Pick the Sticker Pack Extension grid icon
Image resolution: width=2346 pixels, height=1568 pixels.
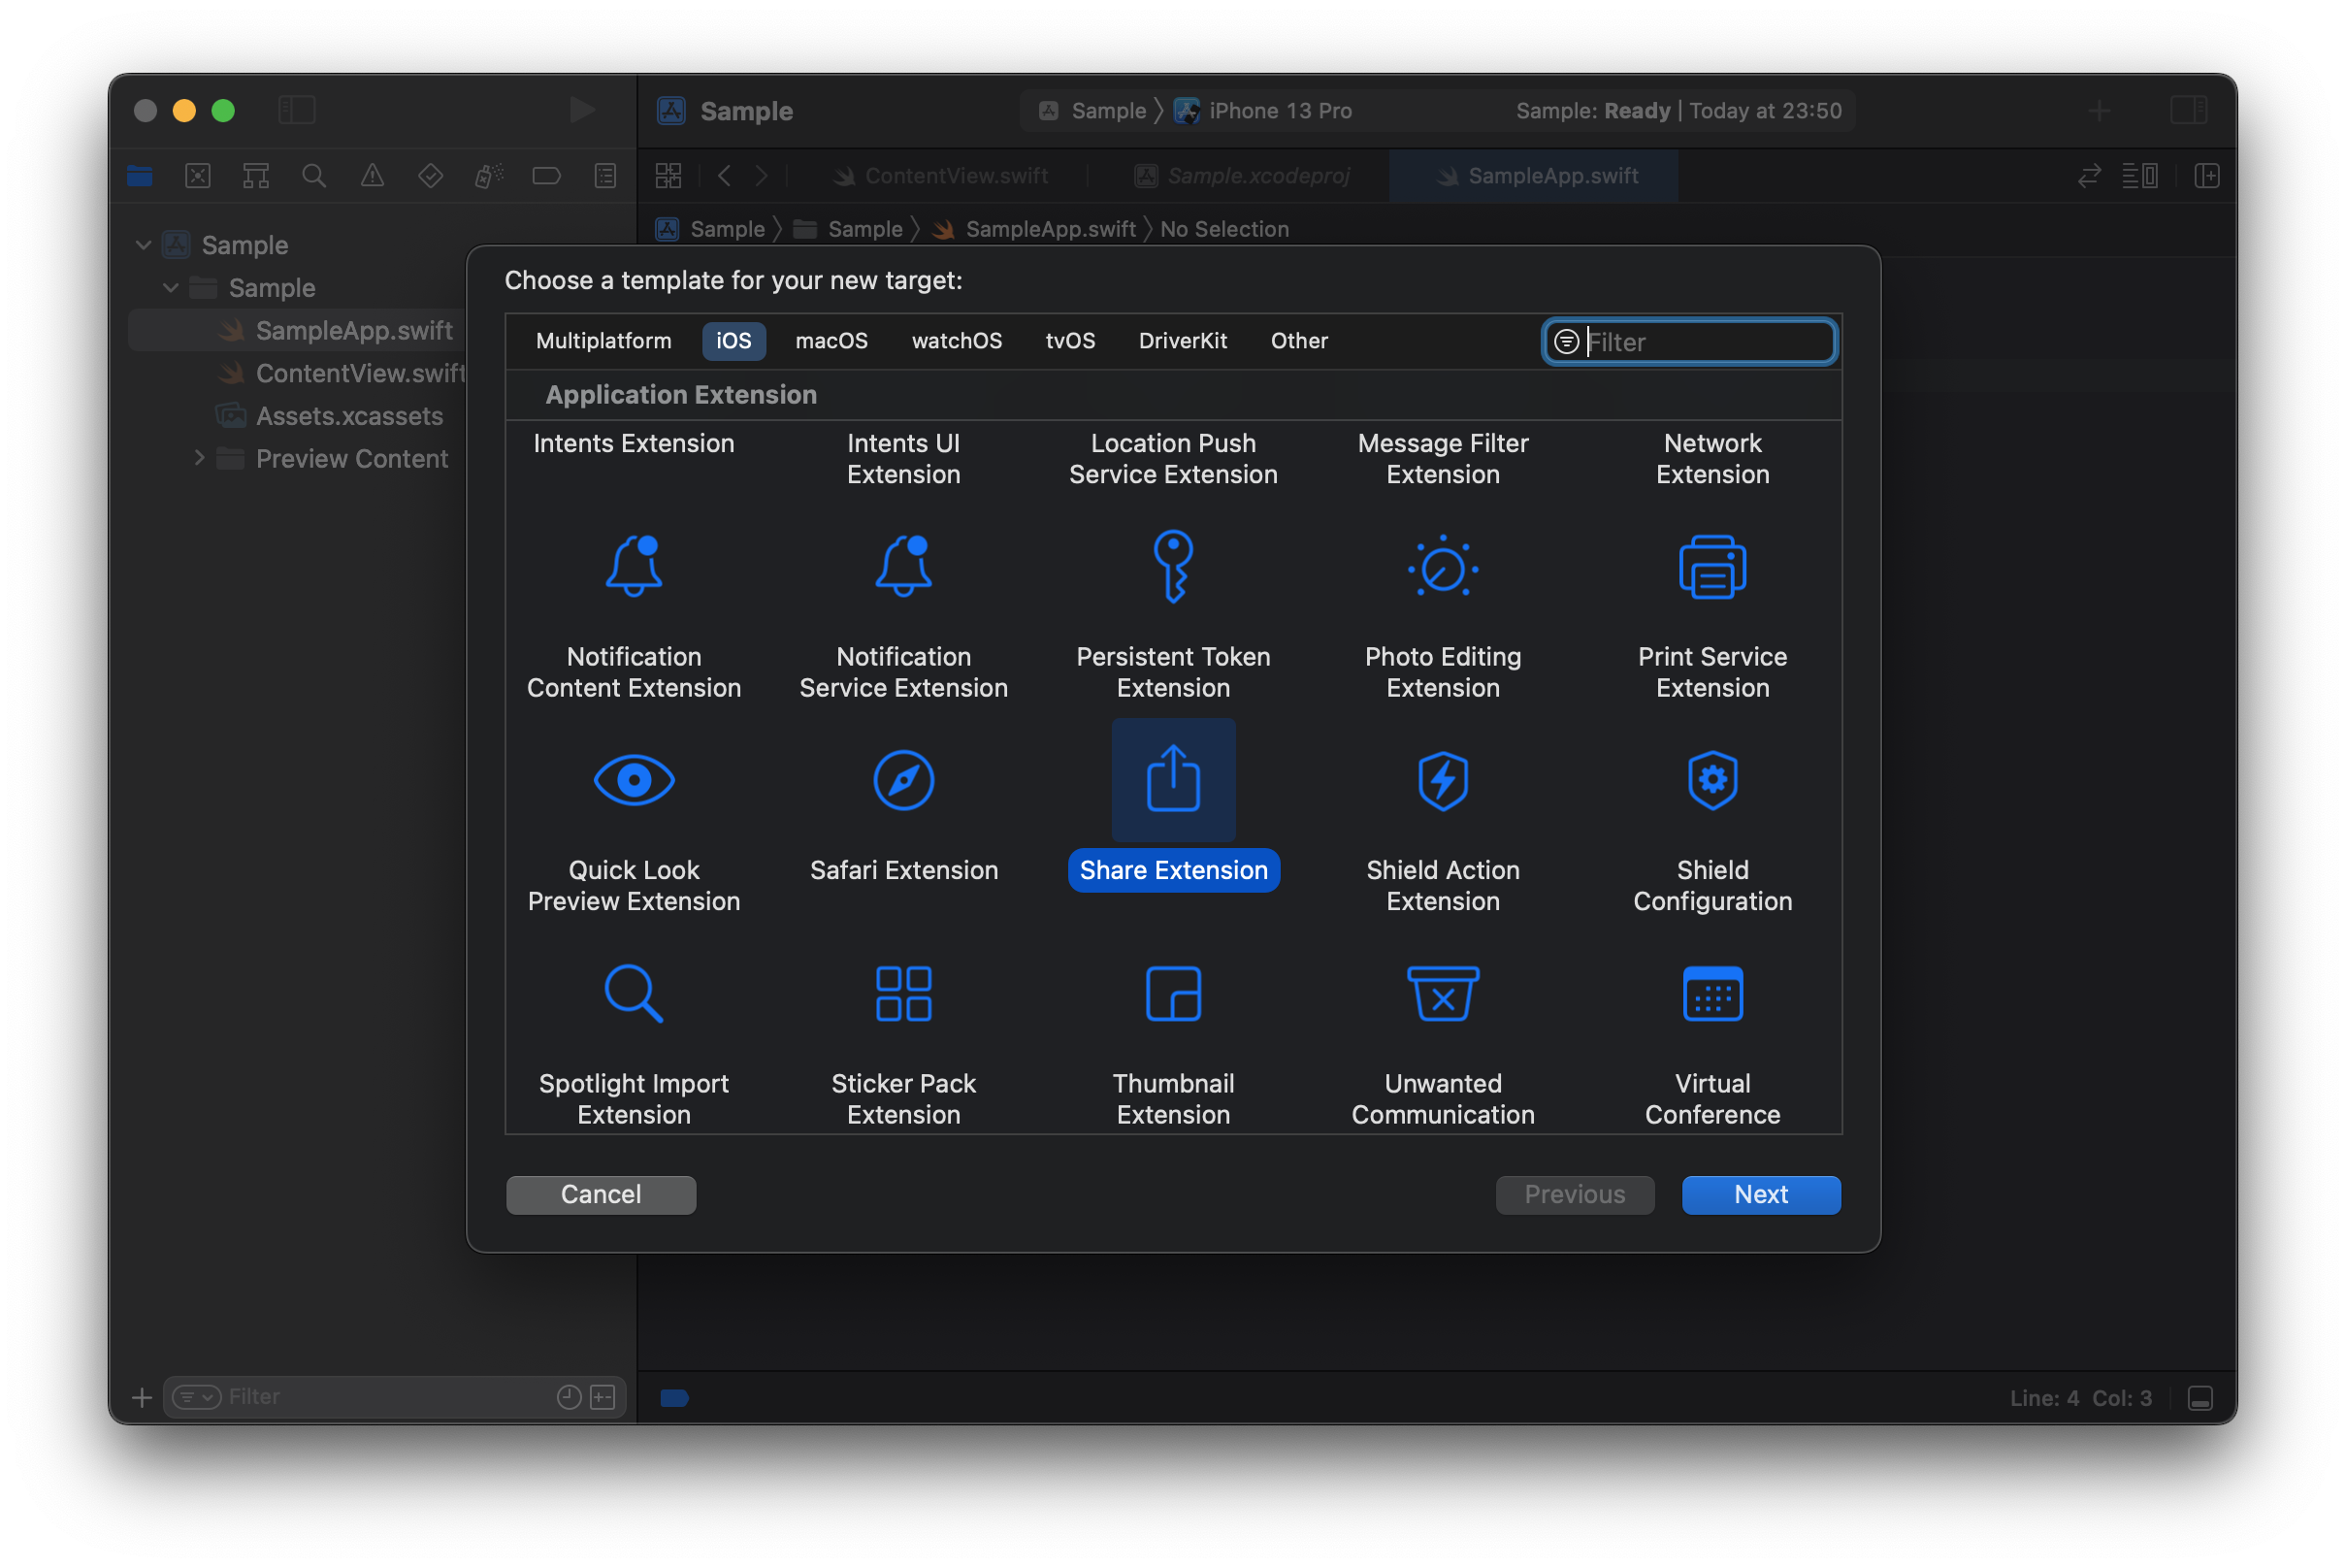pyautogui.click(x=903, y=993)
